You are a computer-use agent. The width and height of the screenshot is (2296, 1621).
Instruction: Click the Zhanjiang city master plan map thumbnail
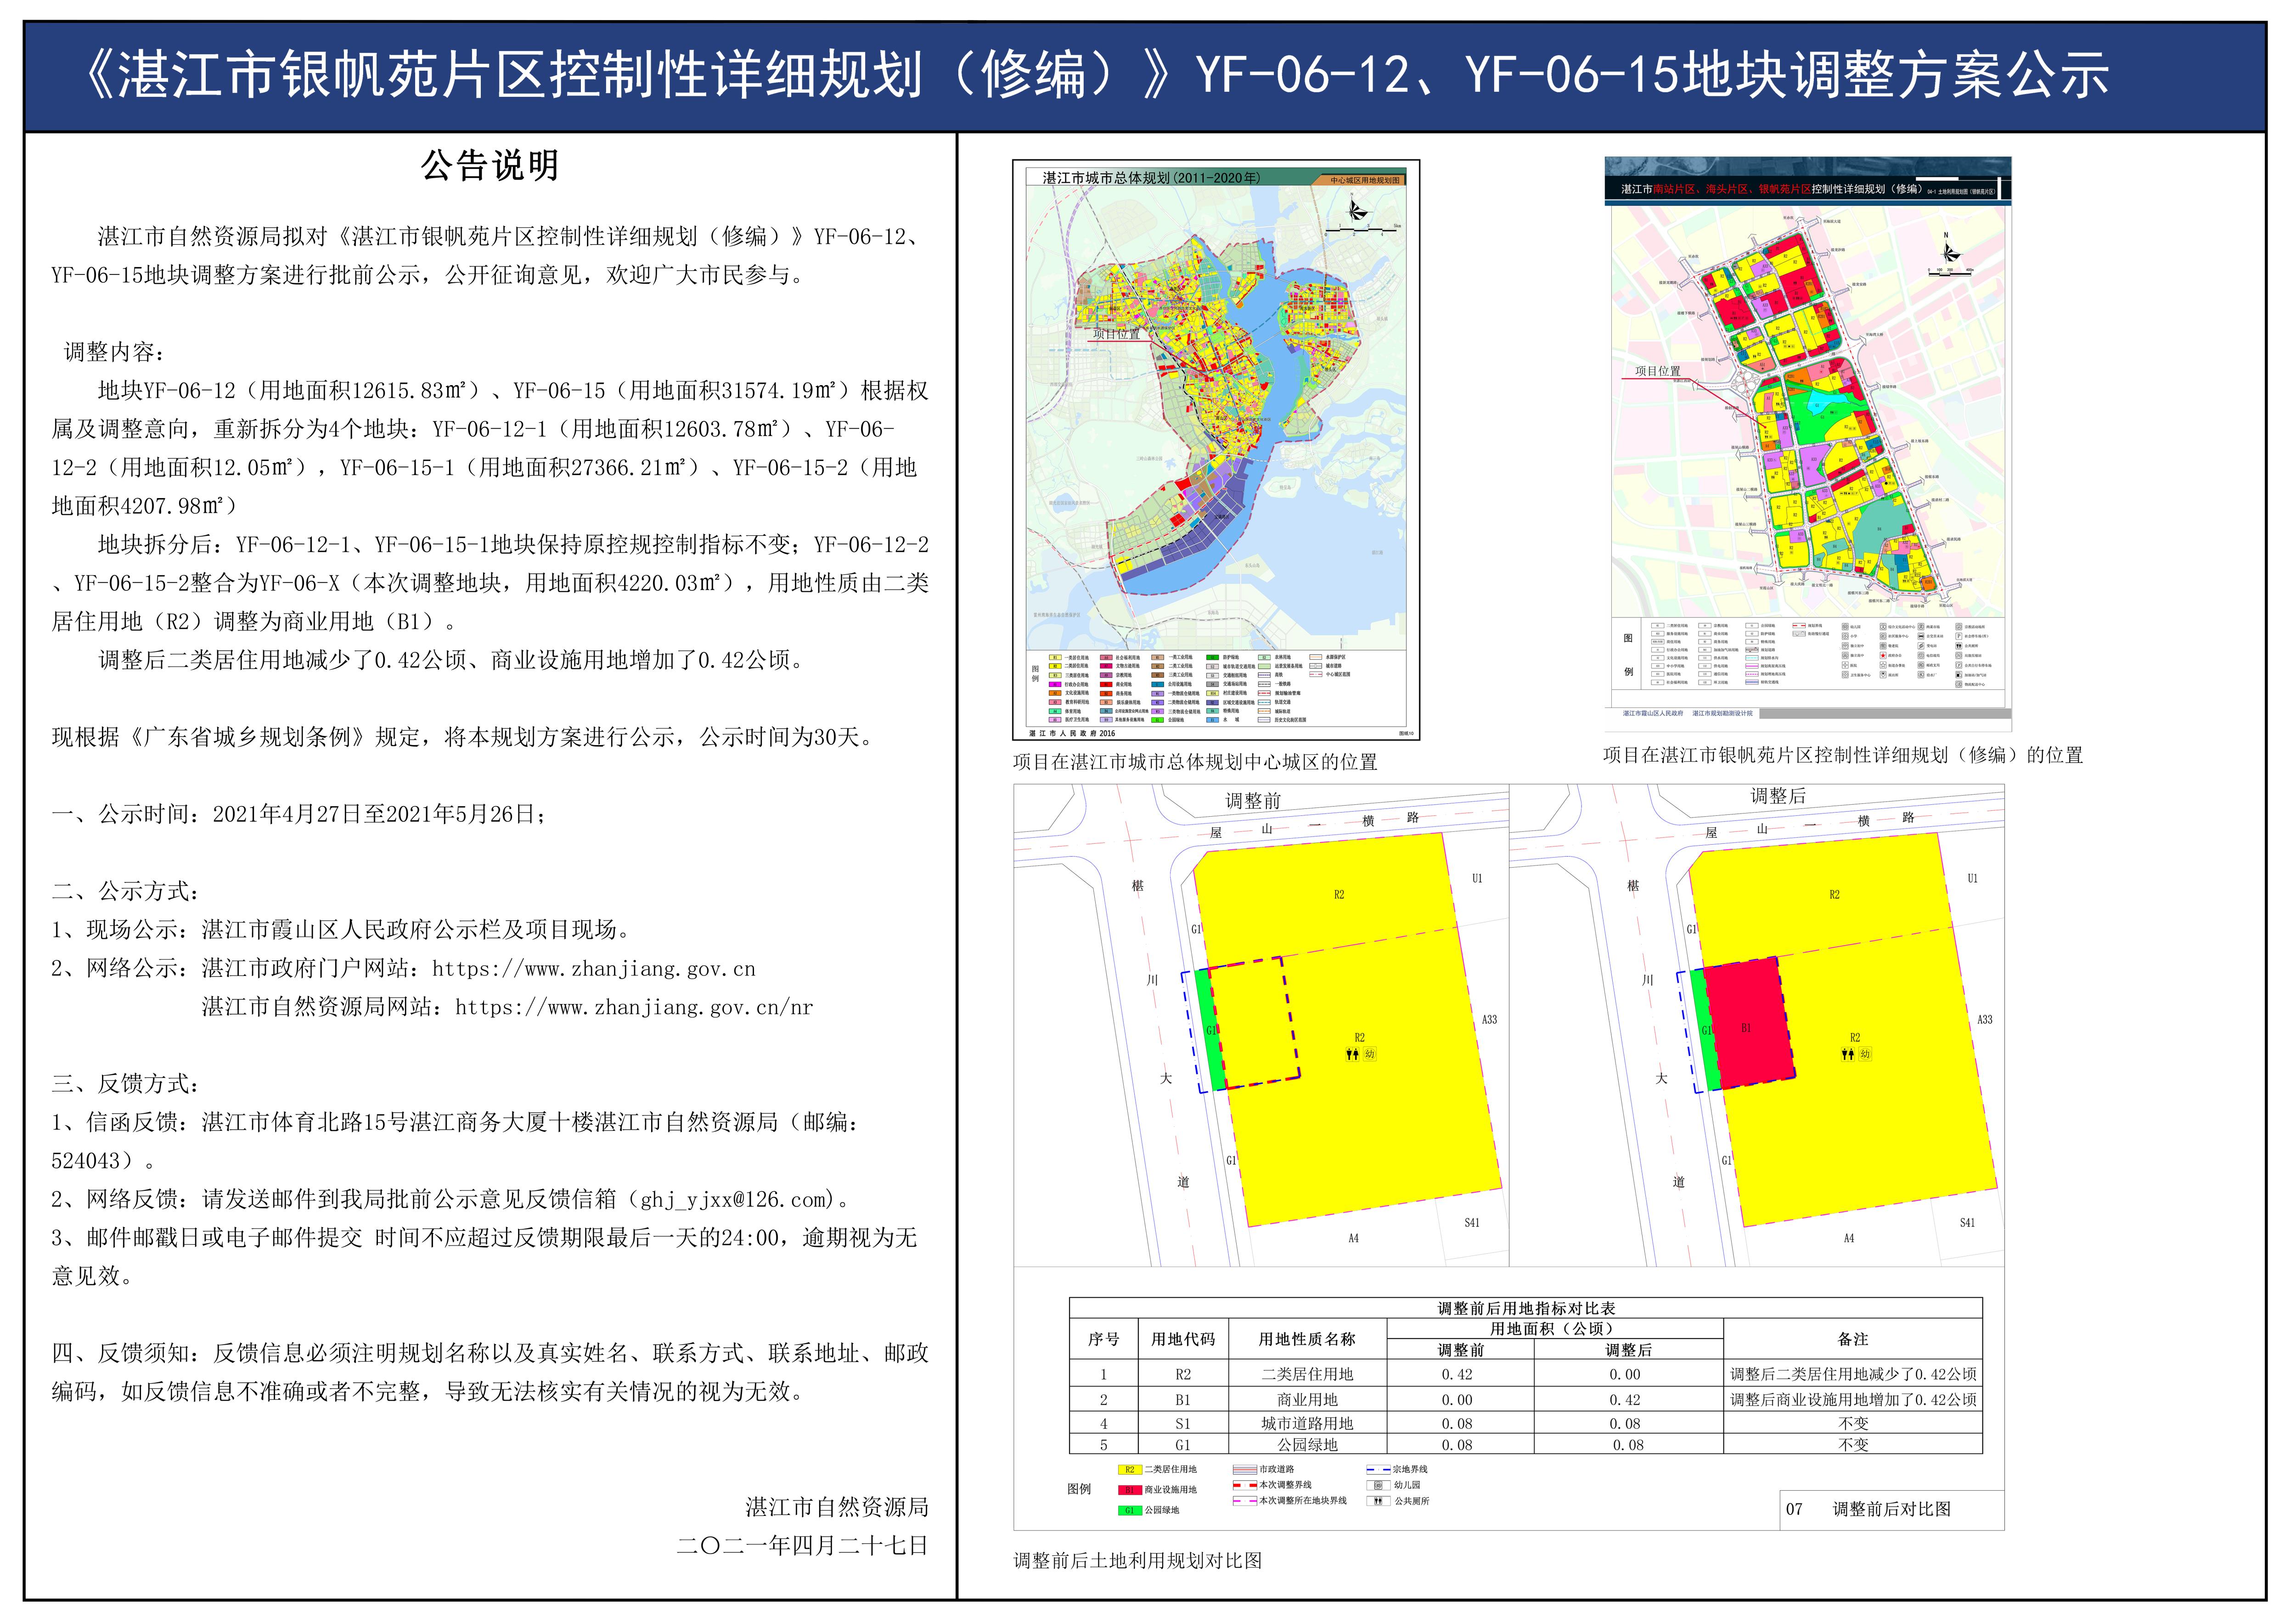(x=1216, y=450)
